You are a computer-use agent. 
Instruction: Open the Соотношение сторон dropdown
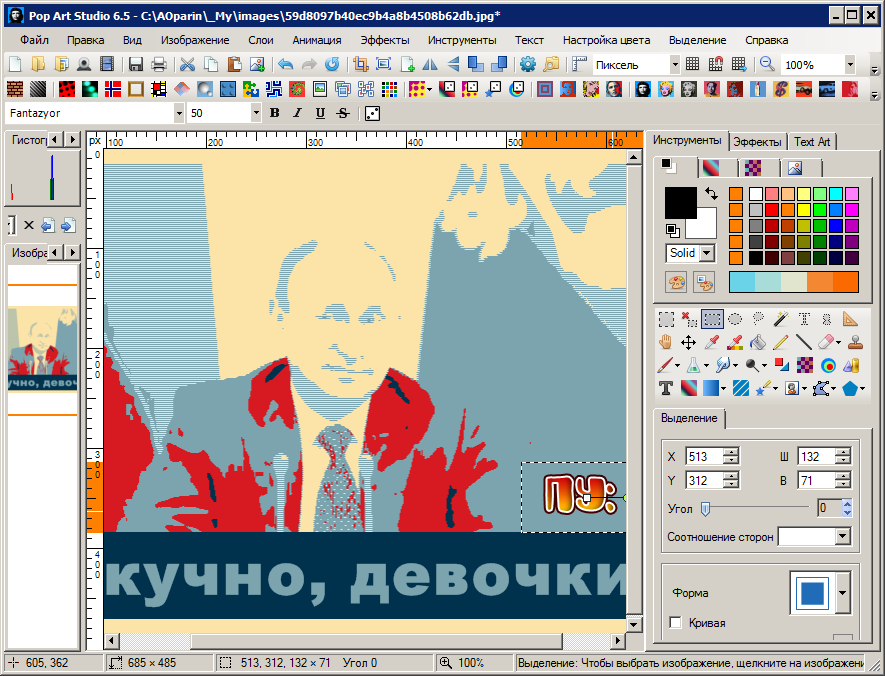point(843,536)
